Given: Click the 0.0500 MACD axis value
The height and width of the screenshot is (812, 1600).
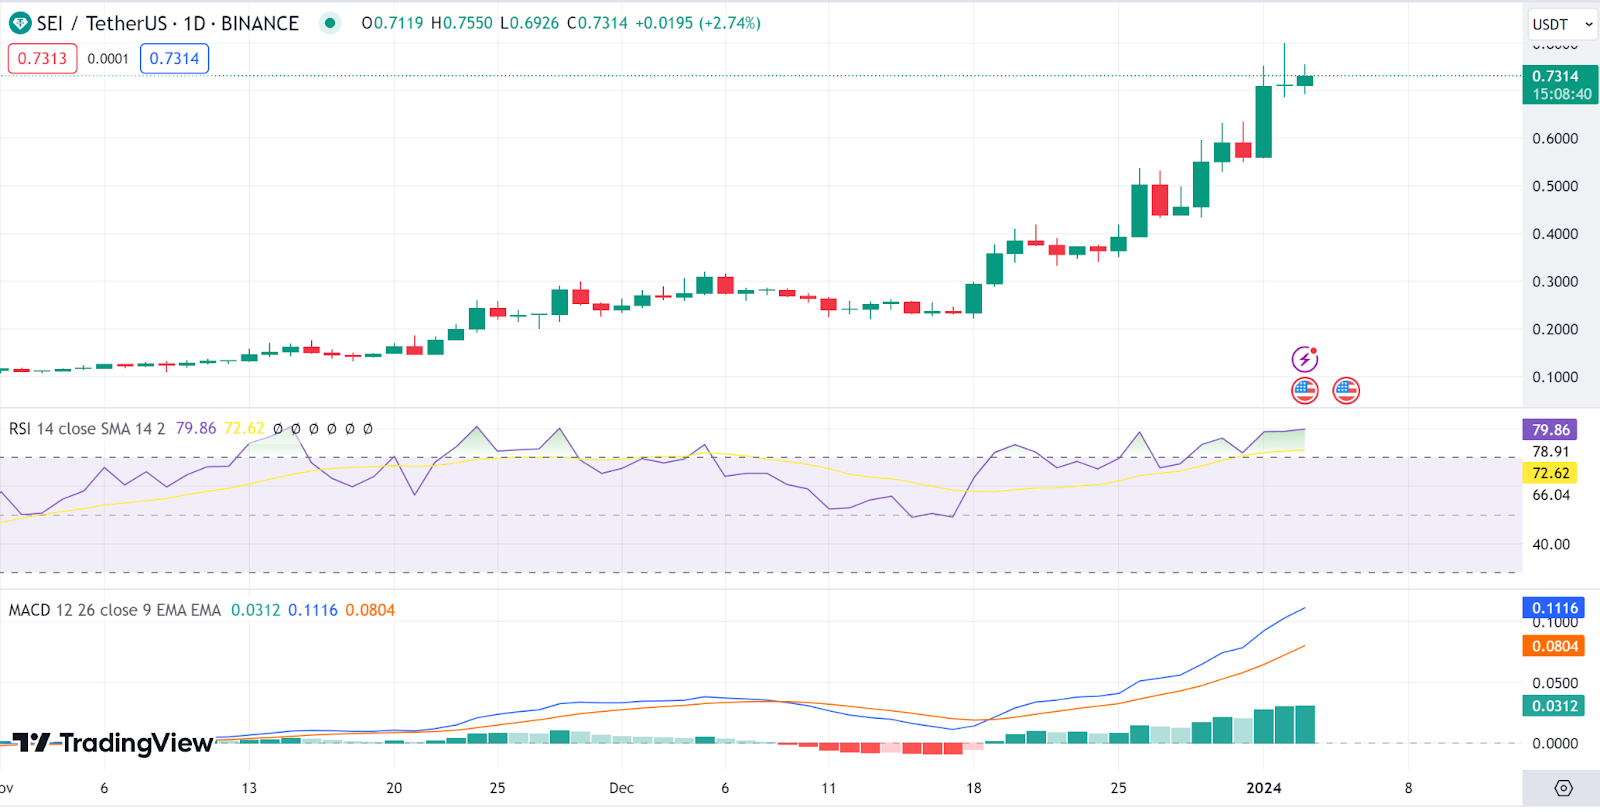Looking at the screenshot, I should 1555,684.
